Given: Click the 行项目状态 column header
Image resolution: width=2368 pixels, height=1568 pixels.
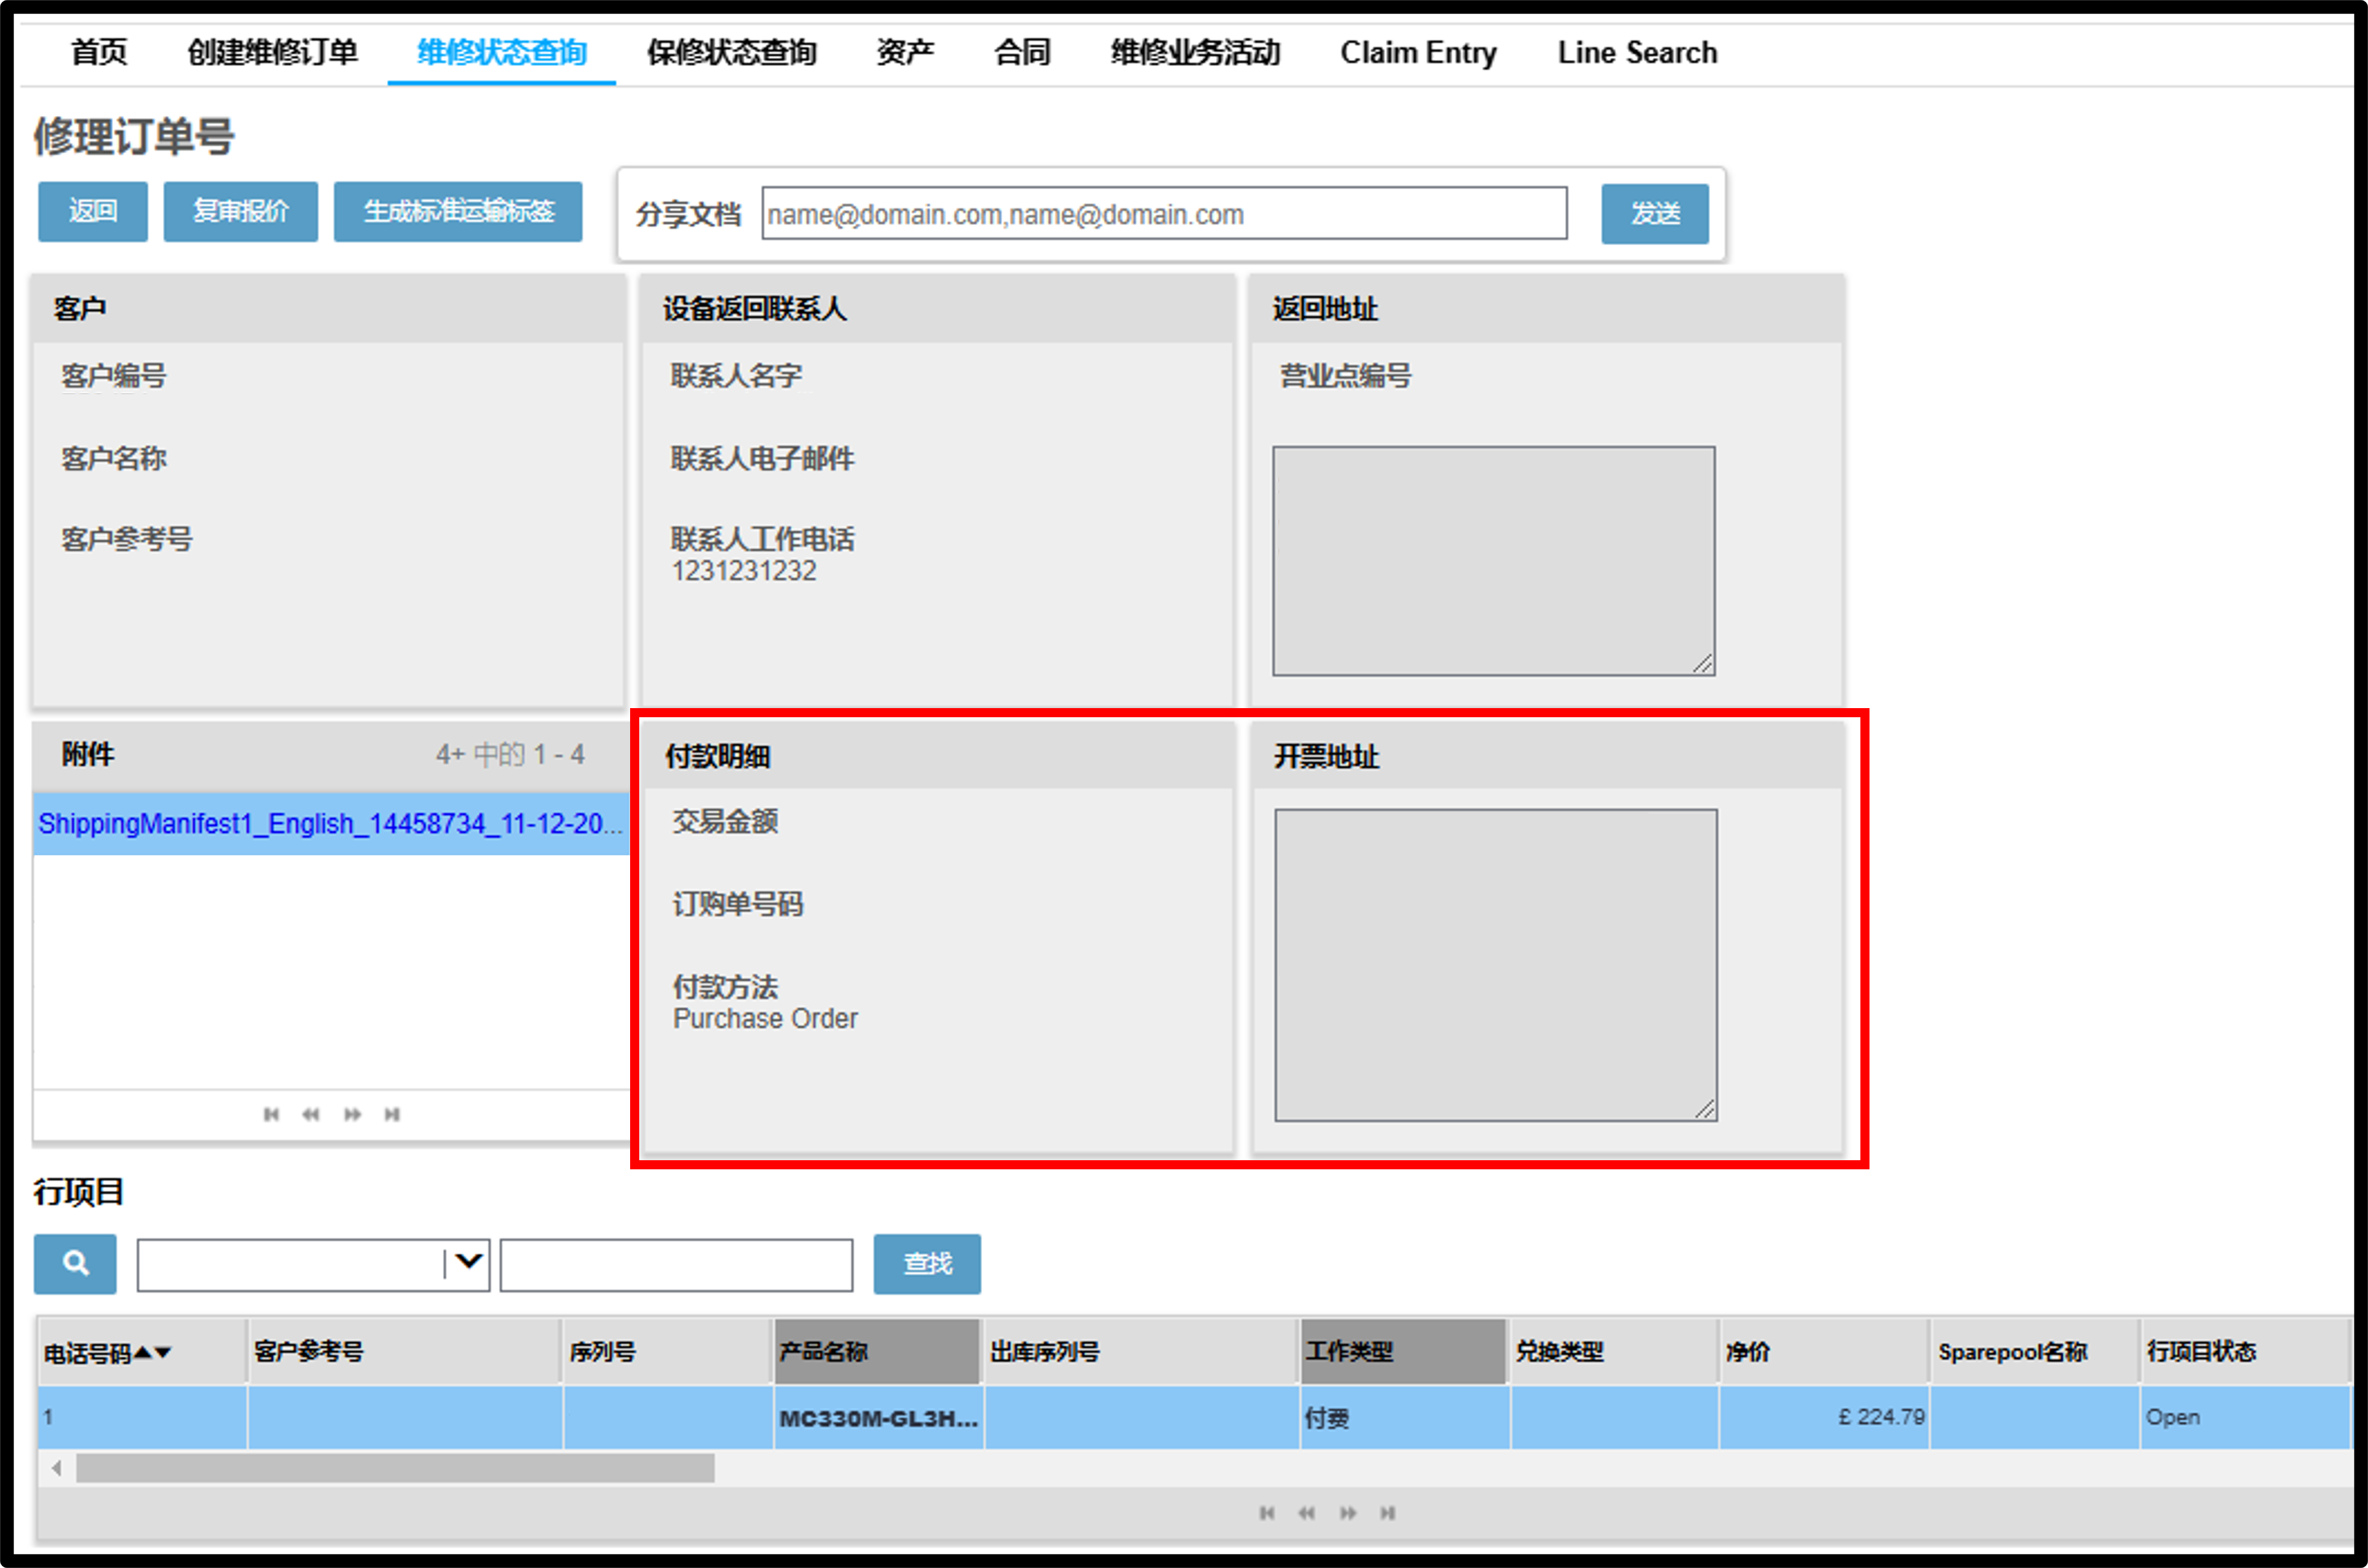Looking at the screenshot, I should tap(2244, 1352).
